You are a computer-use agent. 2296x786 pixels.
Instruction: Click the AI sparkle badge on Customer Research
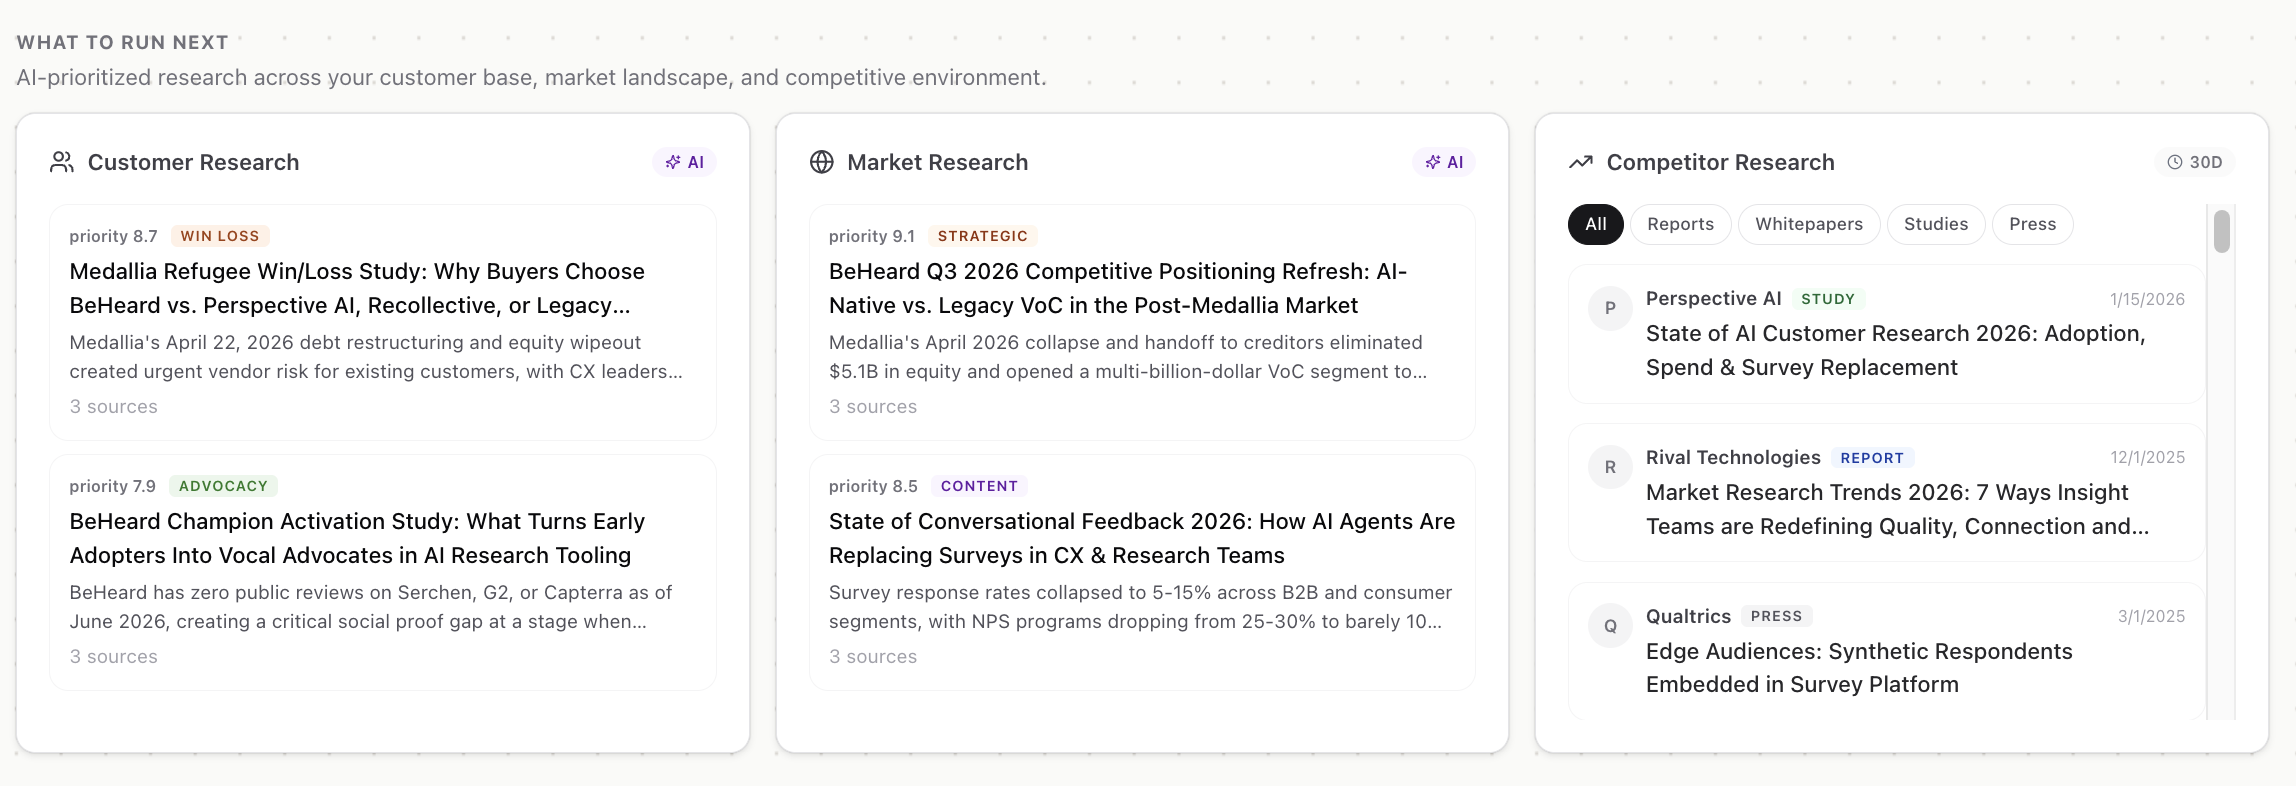pyautogui.click(x=685, y=162)
